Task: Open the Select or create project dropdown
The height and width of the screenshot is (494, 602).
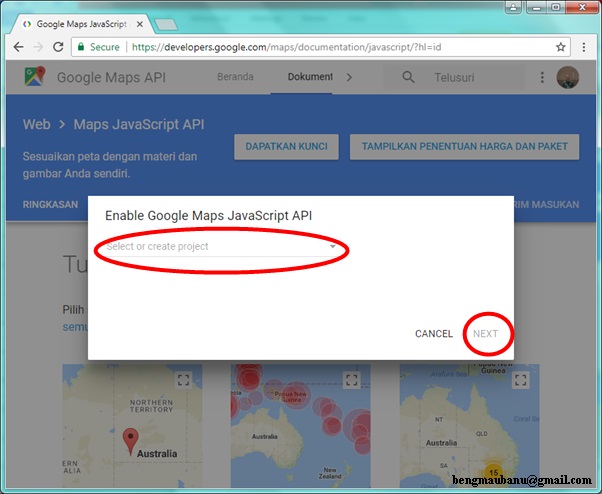Action: 222,246
